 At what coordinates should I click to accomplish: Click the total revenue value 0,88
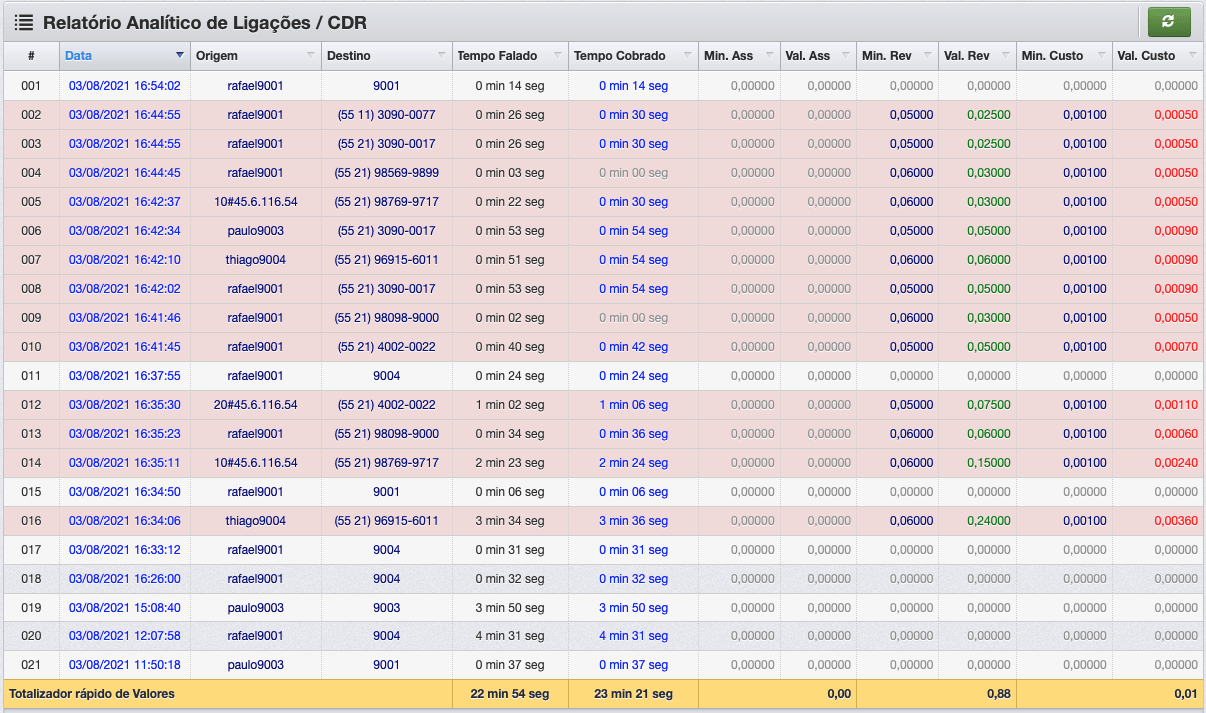click(x=998, y=694)
